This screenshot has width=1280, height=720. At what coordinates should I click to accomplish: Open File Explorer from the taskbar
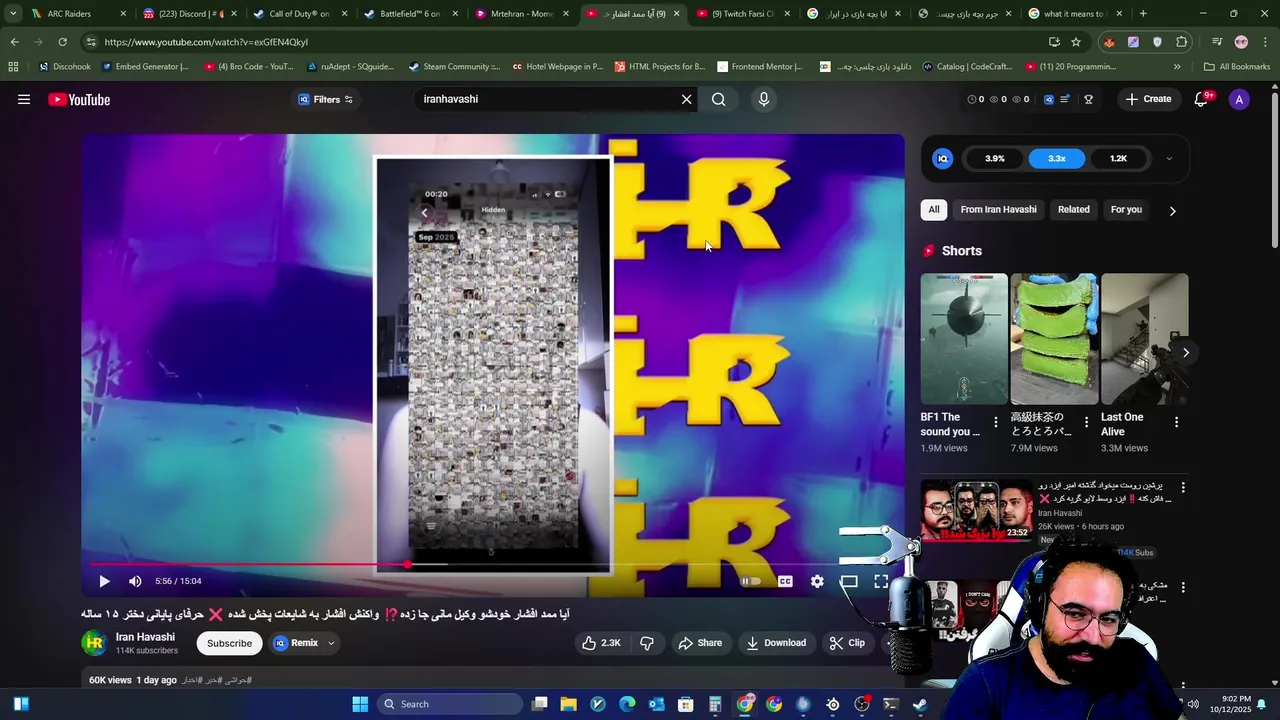click(568, 704)
